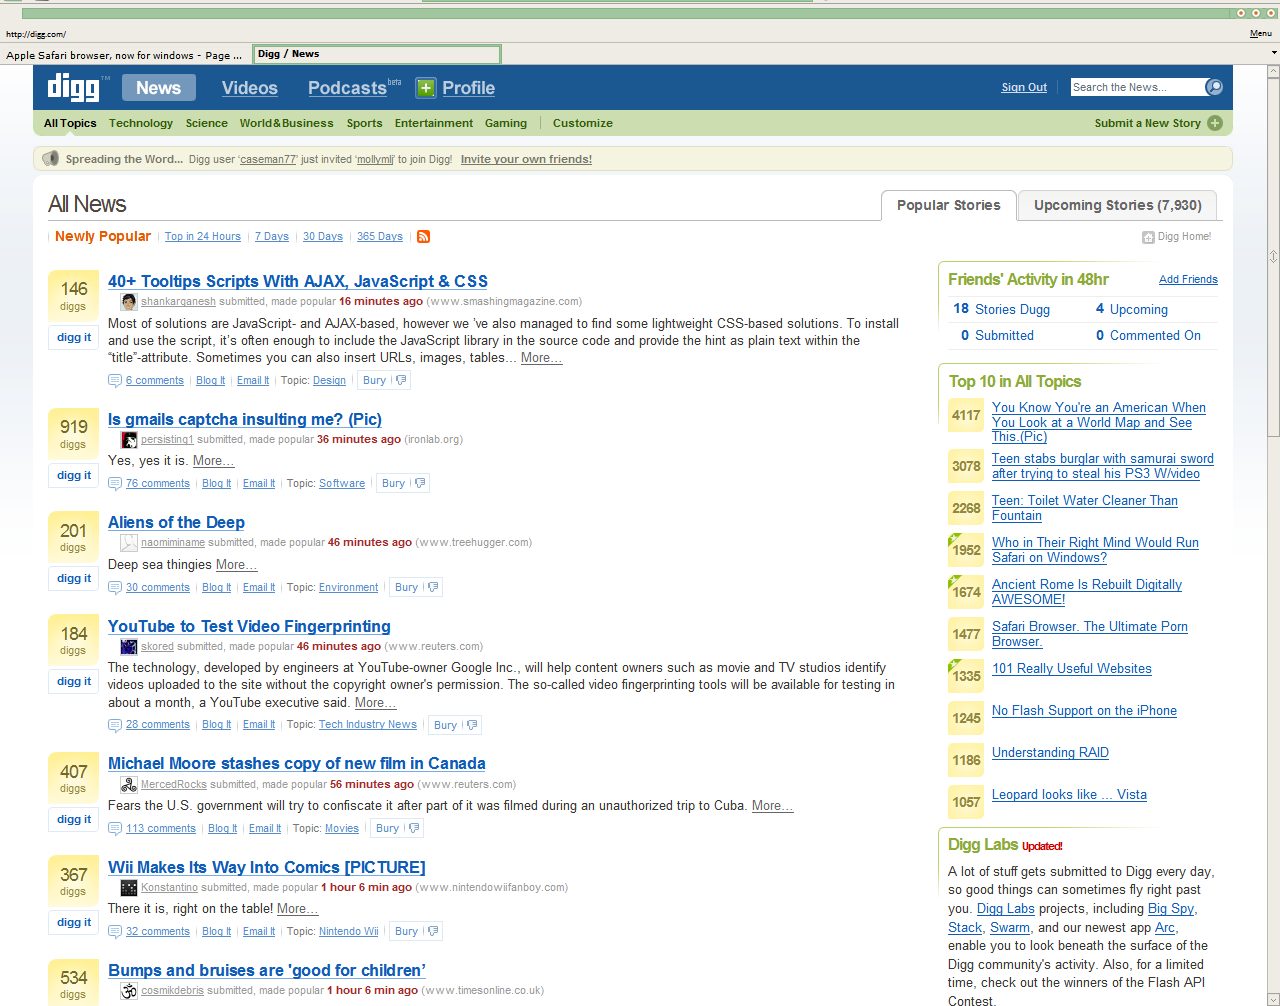Open the orange RSS feed icon
This screenshot has height=1006, width=1280.
click(x=423, y=237)
